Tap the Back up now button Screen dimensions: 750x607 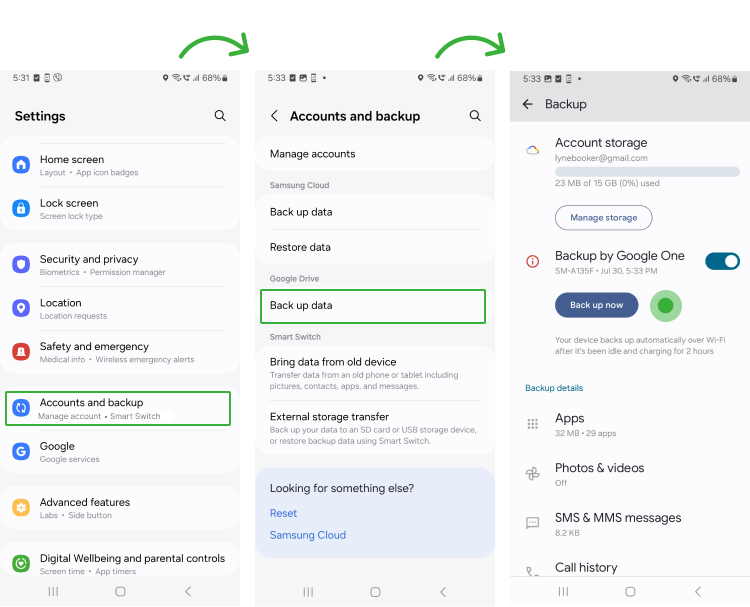(596, 305)
